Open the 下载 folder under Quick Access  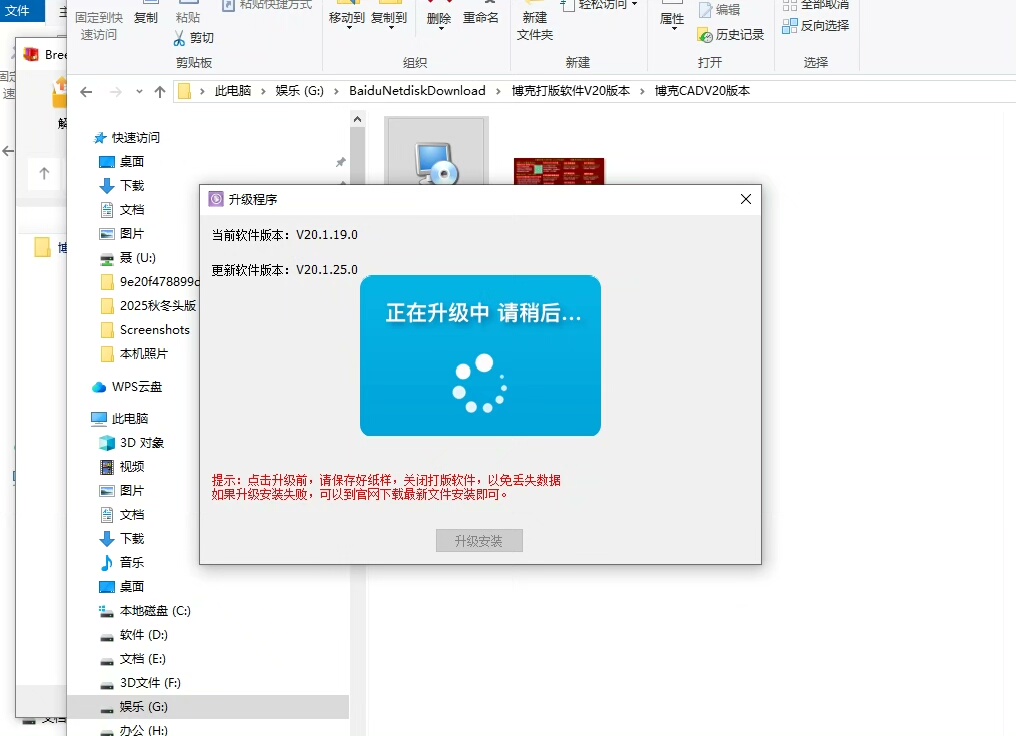click(132, 185)
